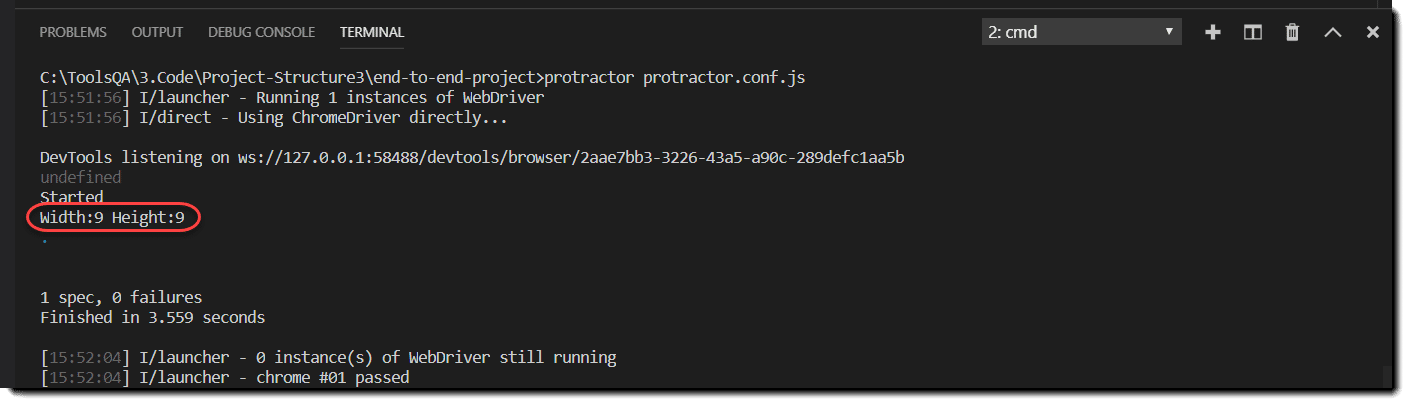Switch to the OUTPUT tab
Viewport: 1422px width, 418px height.
[x=157, y=32]
